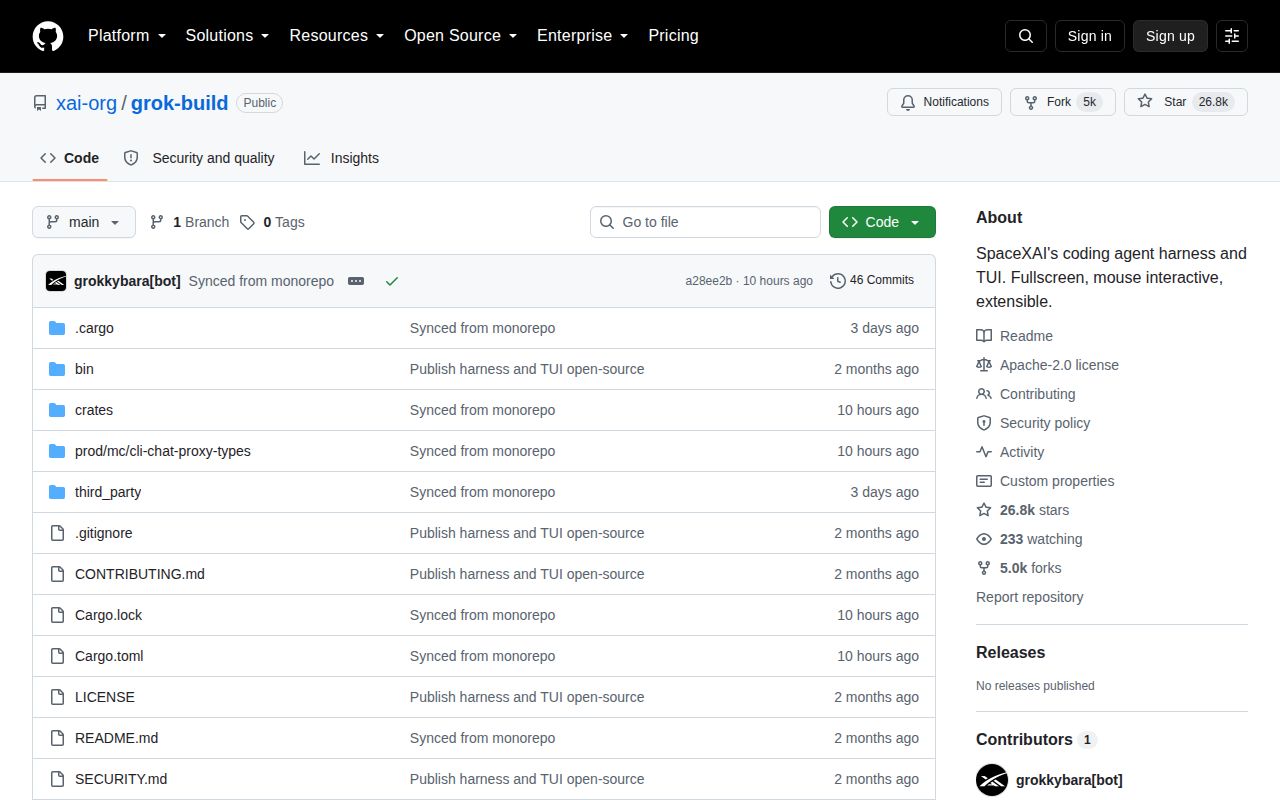Click the Sign up button

pyautogui.click(x=1170, y=36)
